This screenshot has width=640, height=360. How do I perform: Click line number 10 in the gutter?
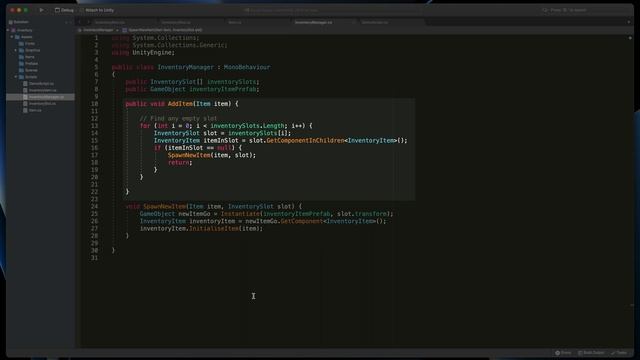pyautogui.click(x=94, y=104)
